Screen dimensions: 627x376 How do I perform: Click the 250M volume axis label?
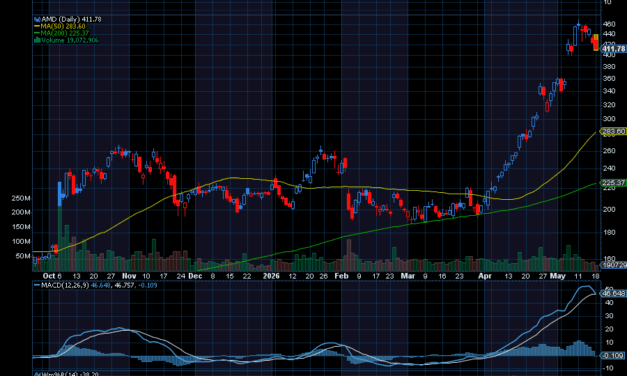21,198
